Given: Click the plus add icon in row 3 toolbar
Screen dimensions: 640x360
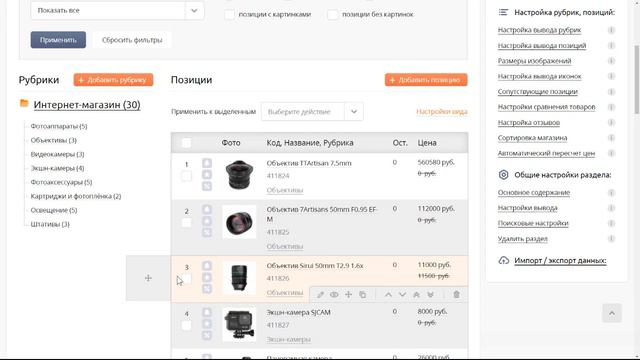Looking at the screenshot, I should coord(348,295).
